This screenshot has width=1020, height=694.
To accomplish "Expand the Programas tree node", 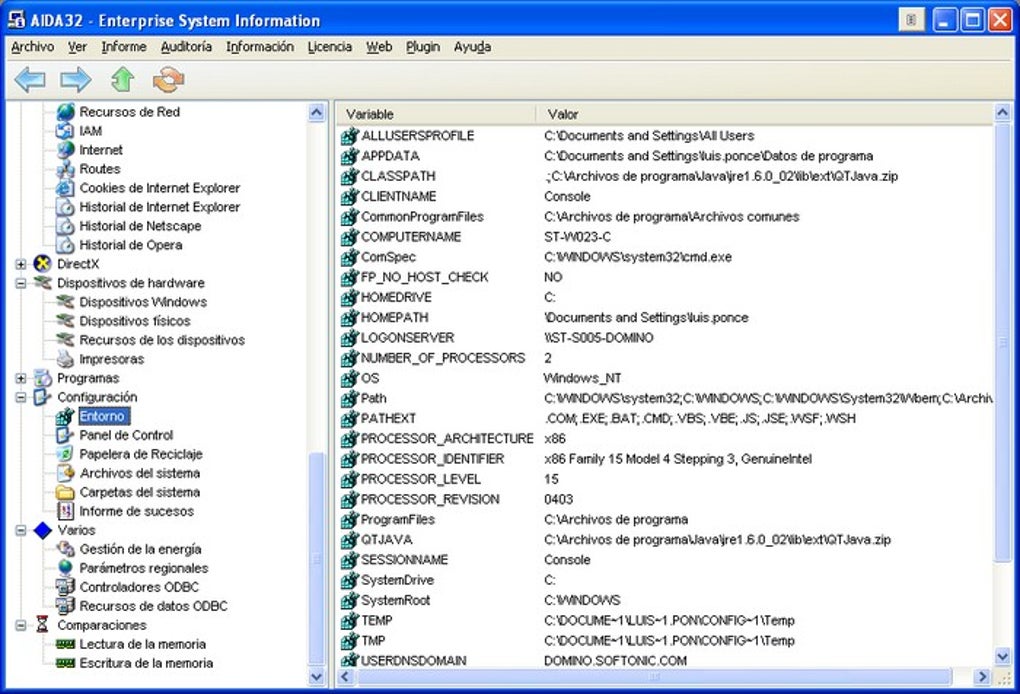I will pyautogui.click(x=21, y=378).
